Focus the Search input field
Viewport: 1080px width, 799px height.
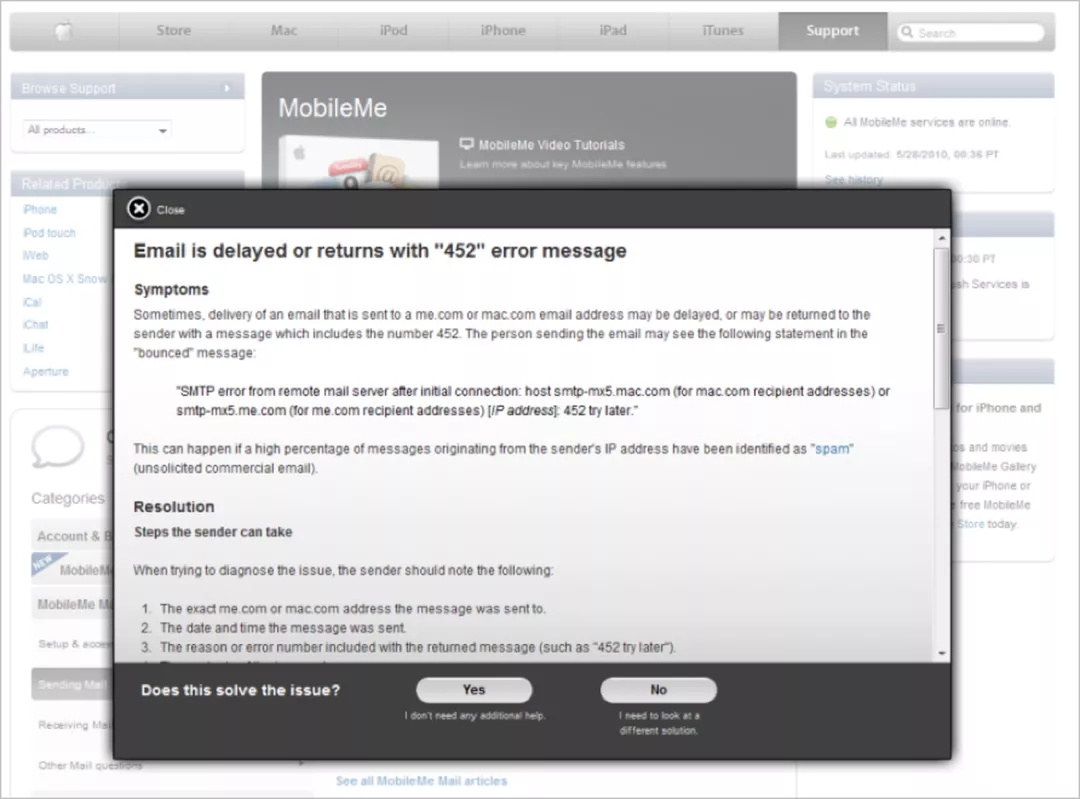[970, 32]
